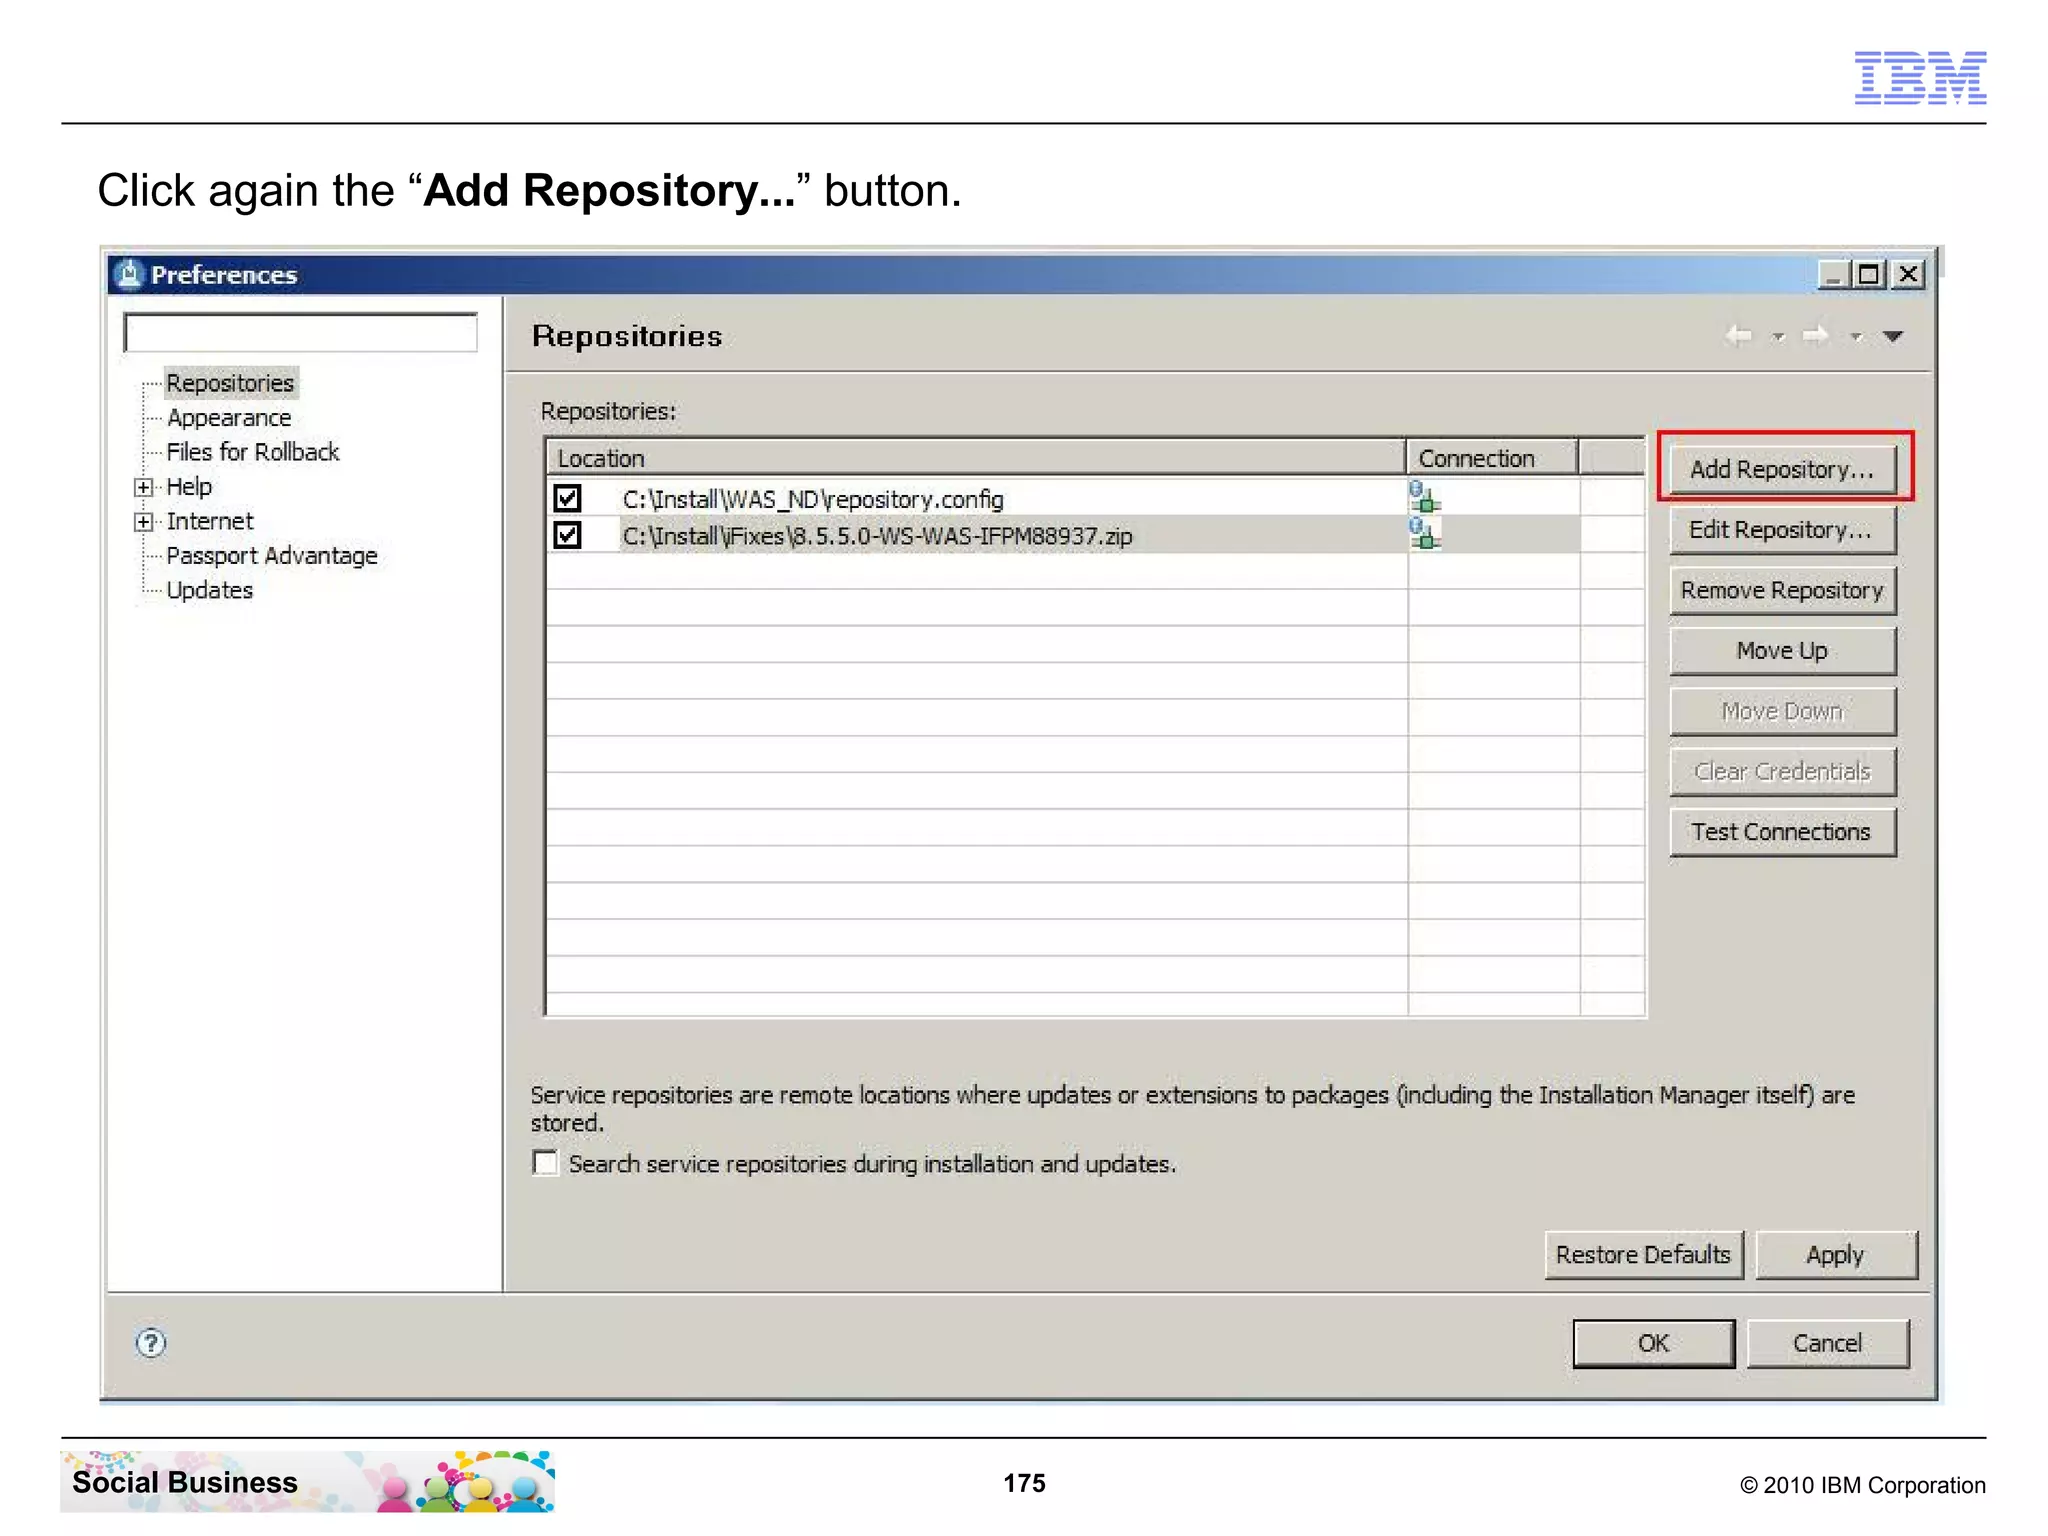Screen dimensions: 2048x1536
Task: Select Repositories in the preferences tree
Action: [230, 383]
